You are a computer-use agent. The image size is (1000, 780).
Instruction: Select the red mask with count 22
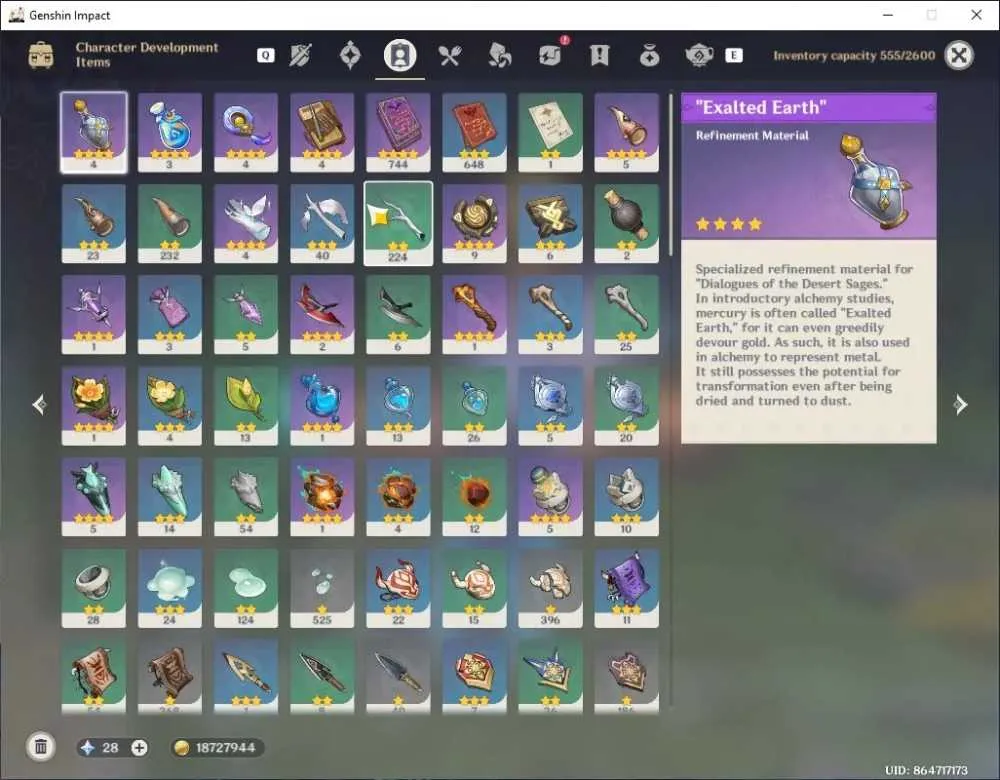point(398,588)
